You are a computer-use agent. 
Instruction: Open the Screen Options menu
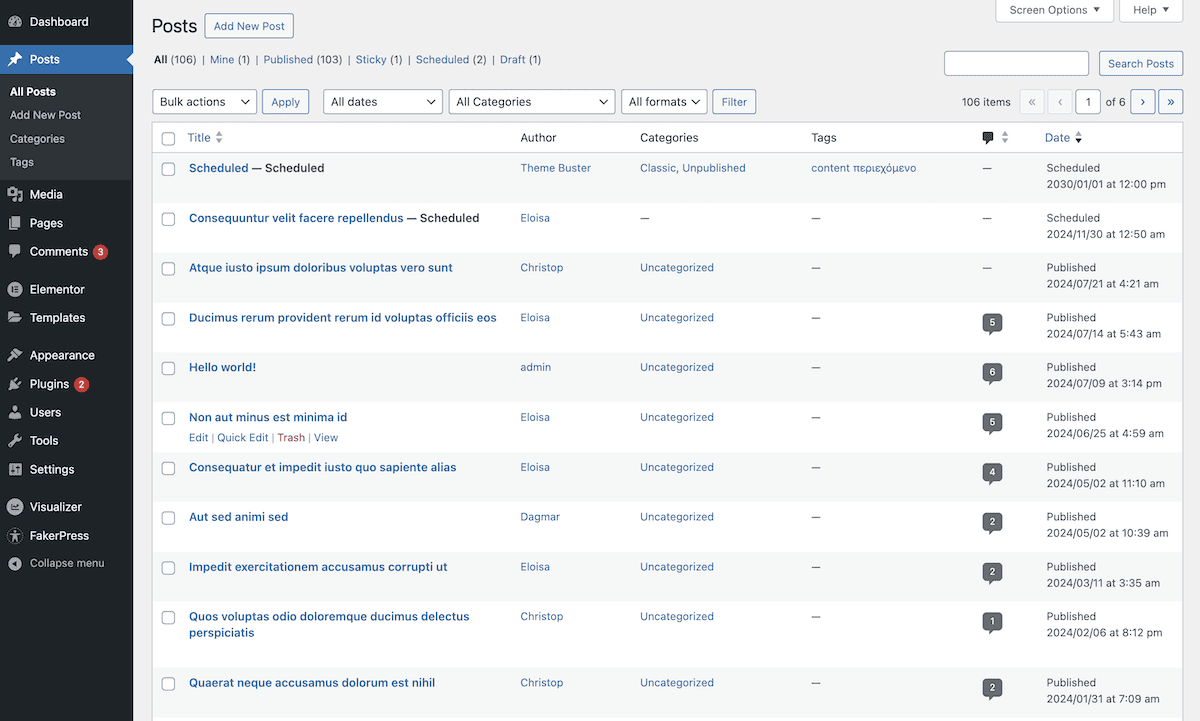(x=1054, y=11)
